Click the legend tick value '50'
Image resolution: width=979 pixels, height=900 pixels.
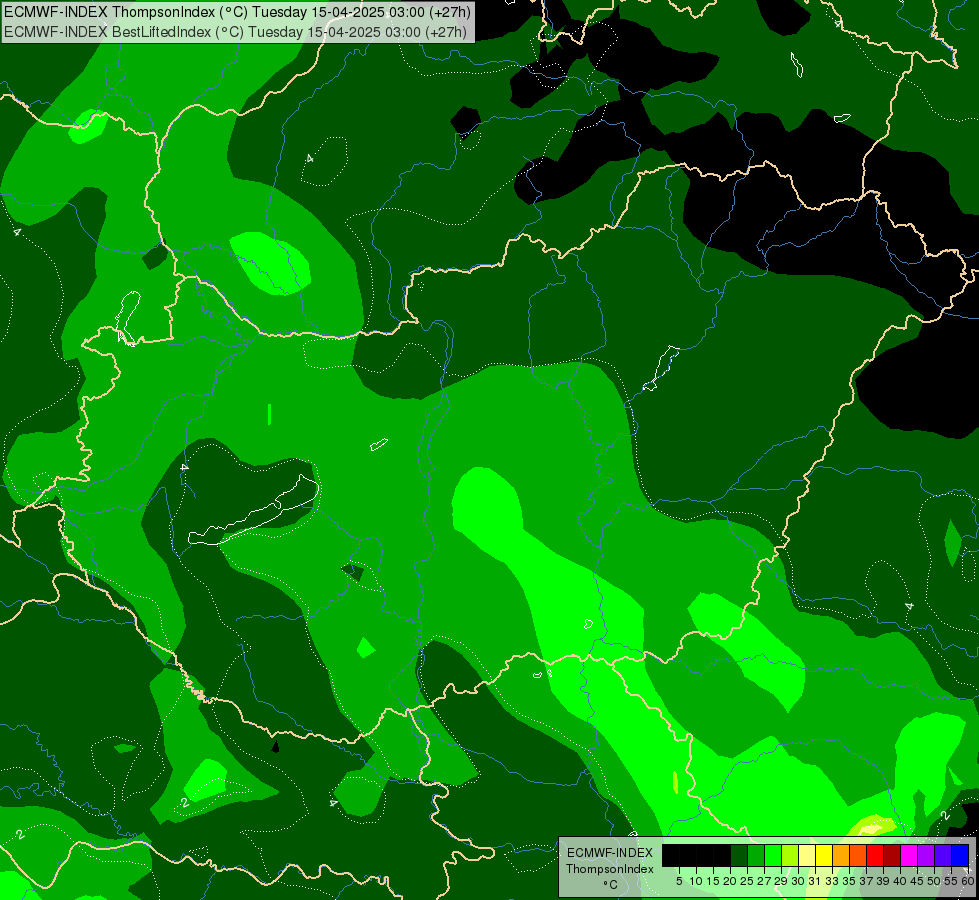934,881
